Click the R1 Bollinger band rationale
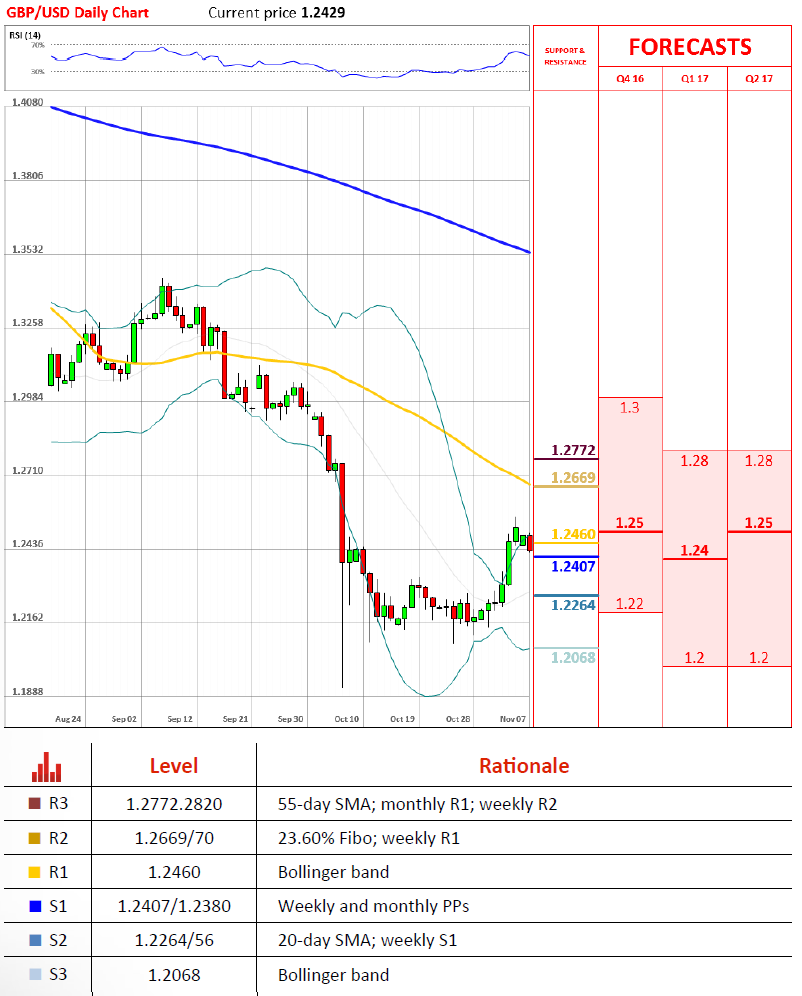The image size is (802, 996). coord(333,872)
